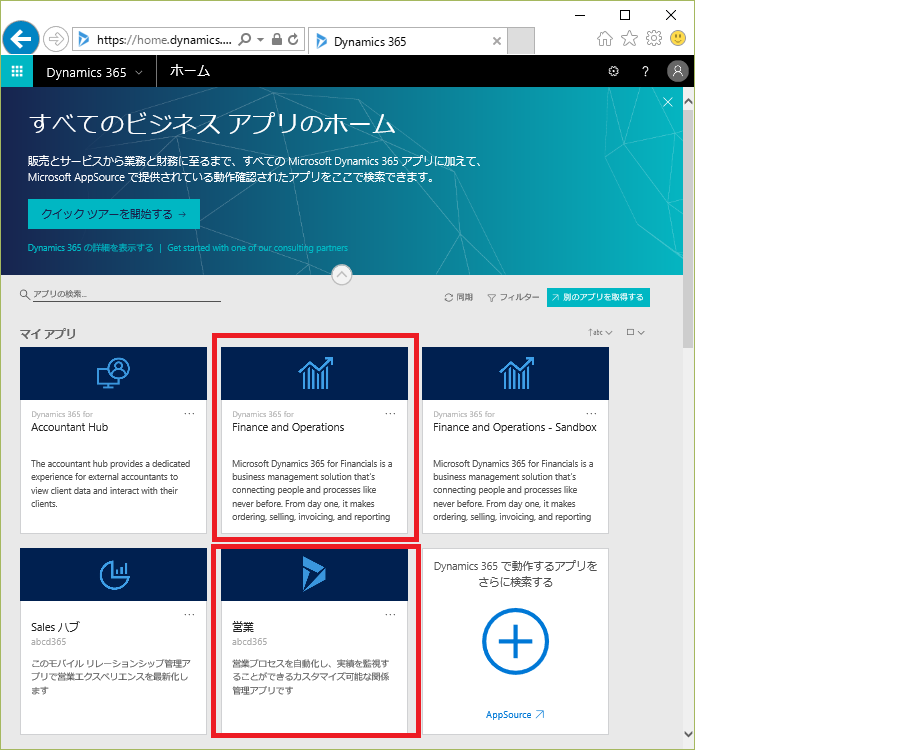Expand the Dynamics 365 header dropdown

click(x=139, y=73)
